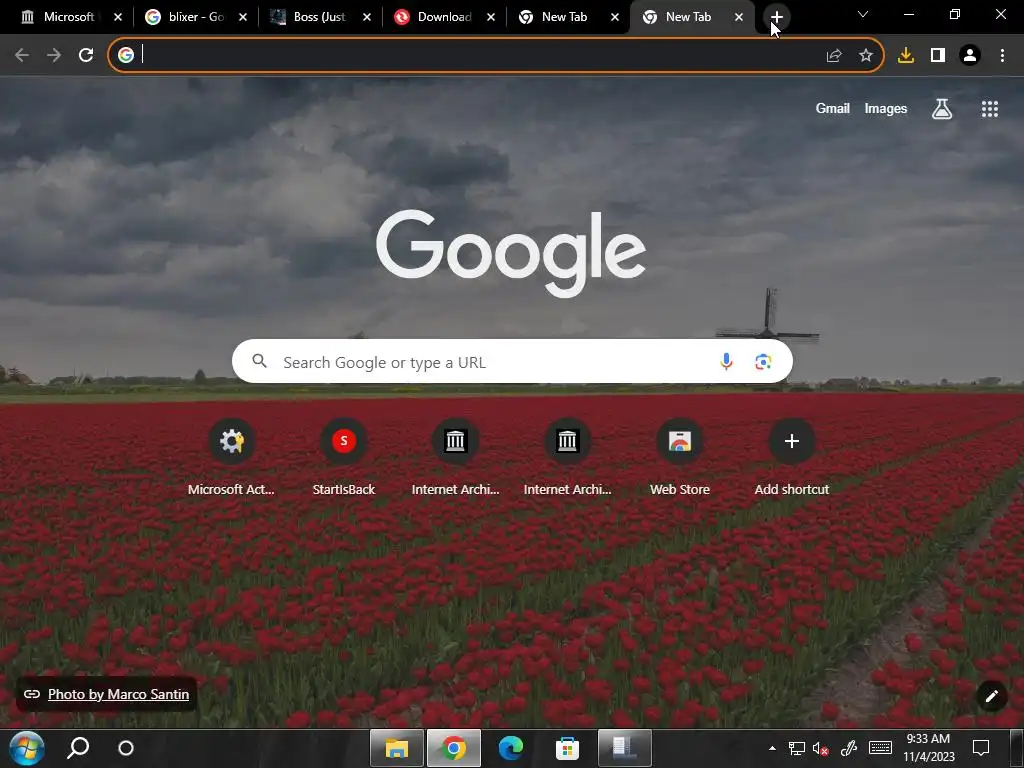Show hidden tray icons arrow
This screenshot has height=768, width=1024.
(x=773, y=748)
